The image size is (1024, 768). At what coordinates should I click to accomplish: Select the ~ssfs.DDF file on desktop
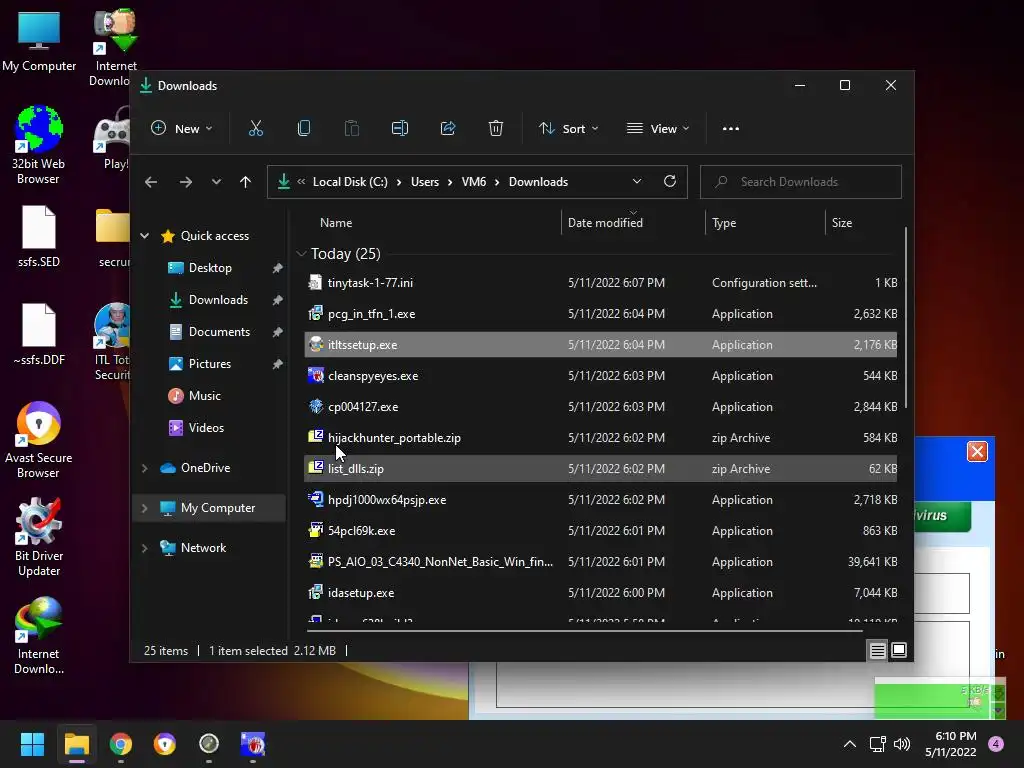tap(39, 334)
